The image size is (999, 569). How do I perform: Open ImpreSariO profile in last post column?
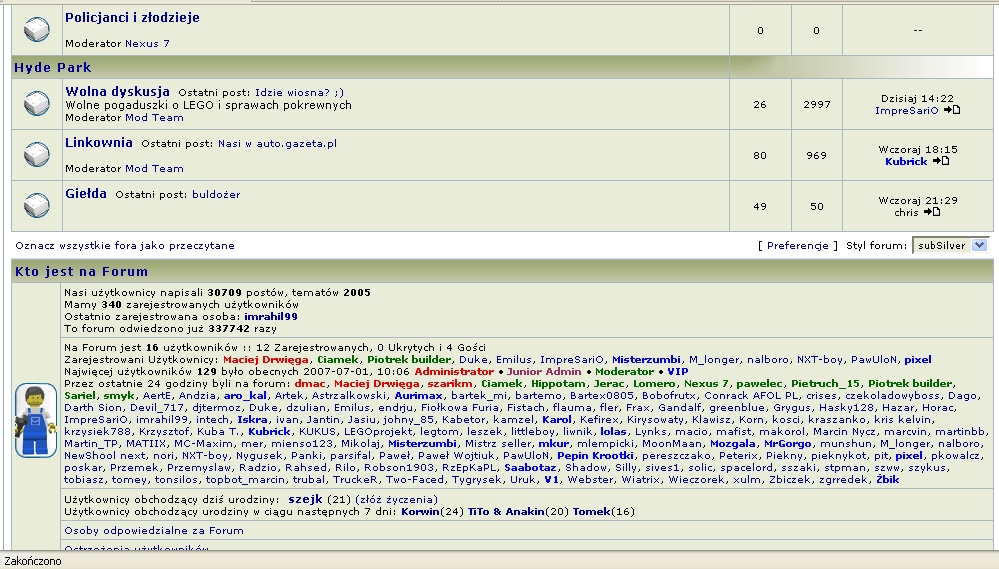pos(906,110)
